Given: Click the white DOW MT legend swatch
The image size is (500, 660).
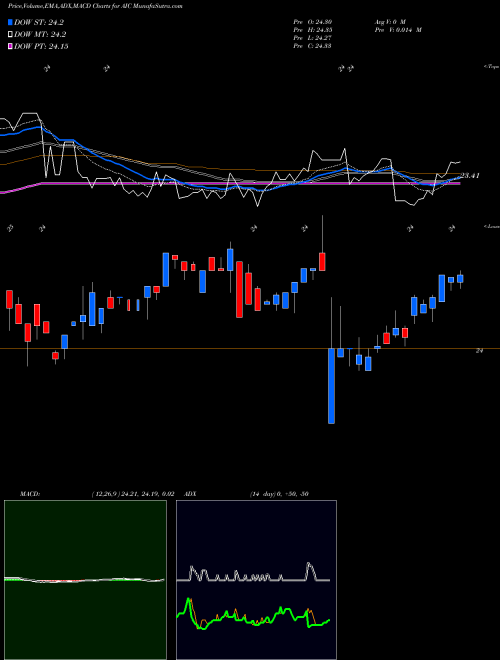Looking at the screenshot, I should [x=10, y=35].
